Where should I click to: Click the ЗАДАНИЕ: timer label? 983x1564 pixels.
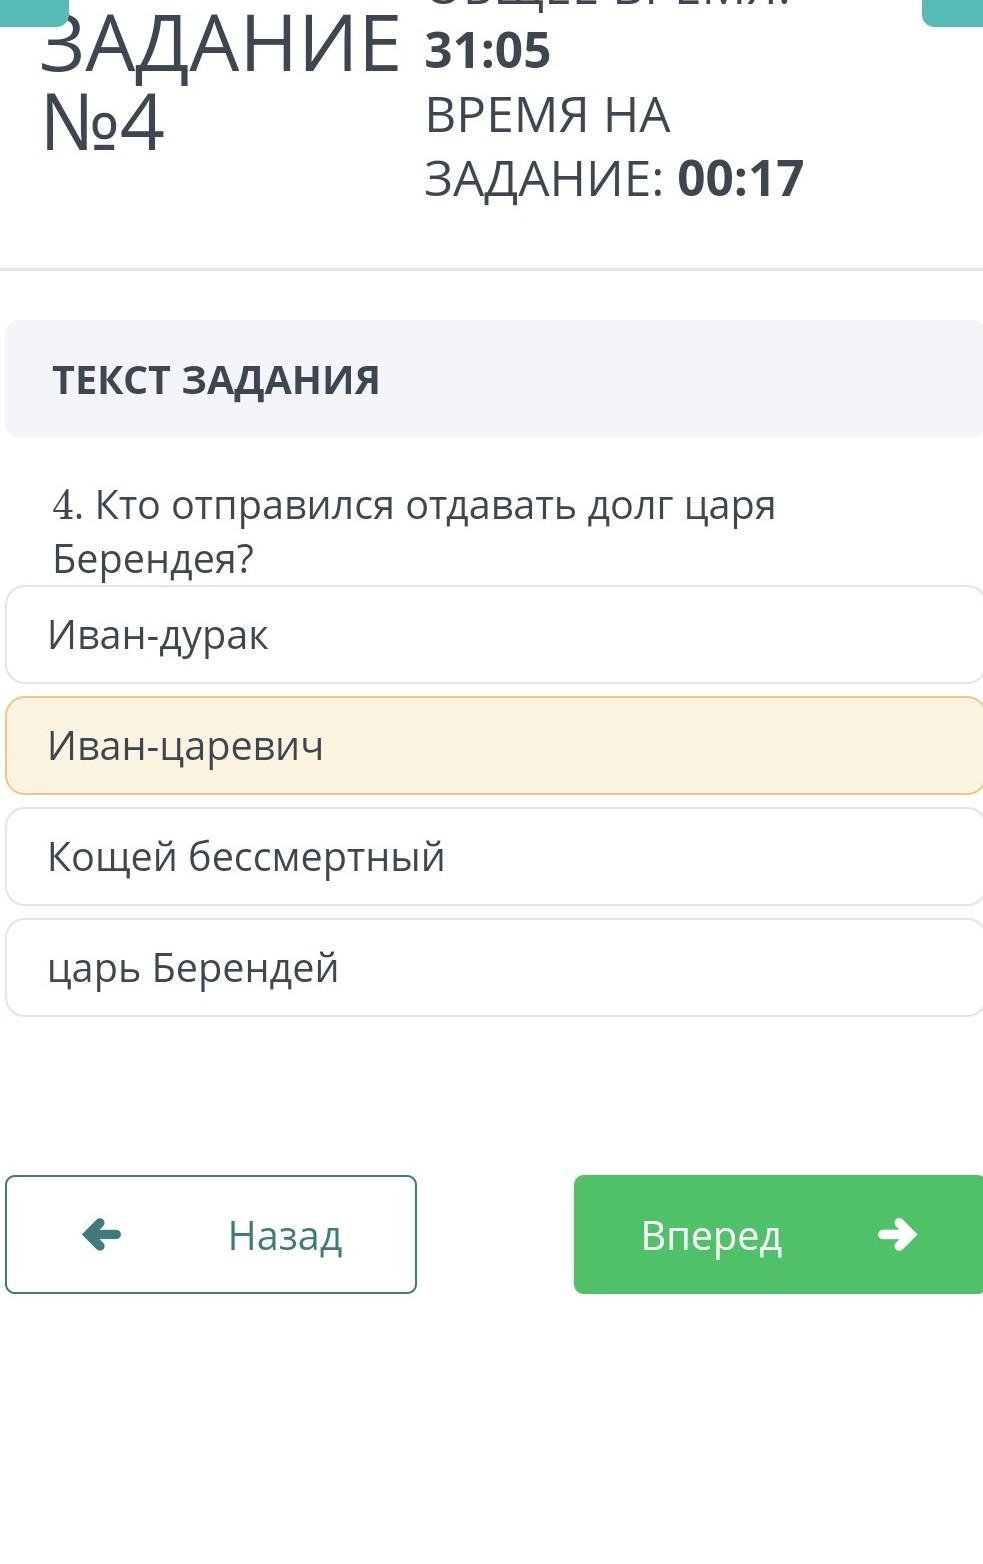(544, 179)
